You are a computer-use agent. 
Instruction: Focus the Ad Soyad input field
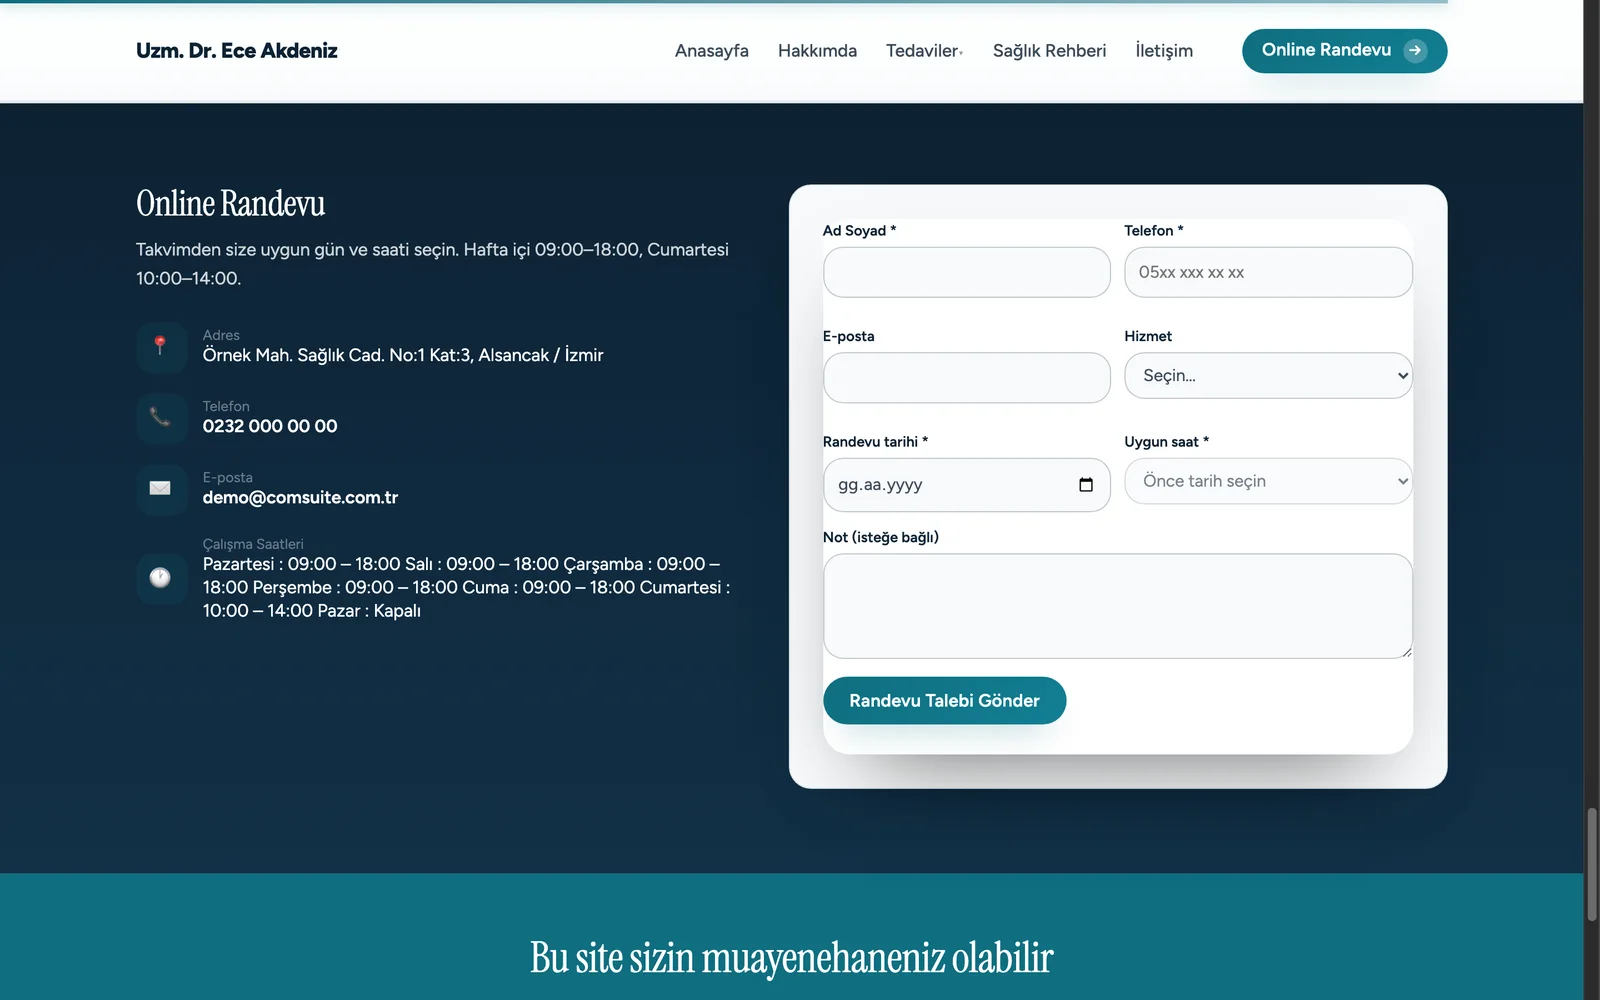[x=966, y=272]
